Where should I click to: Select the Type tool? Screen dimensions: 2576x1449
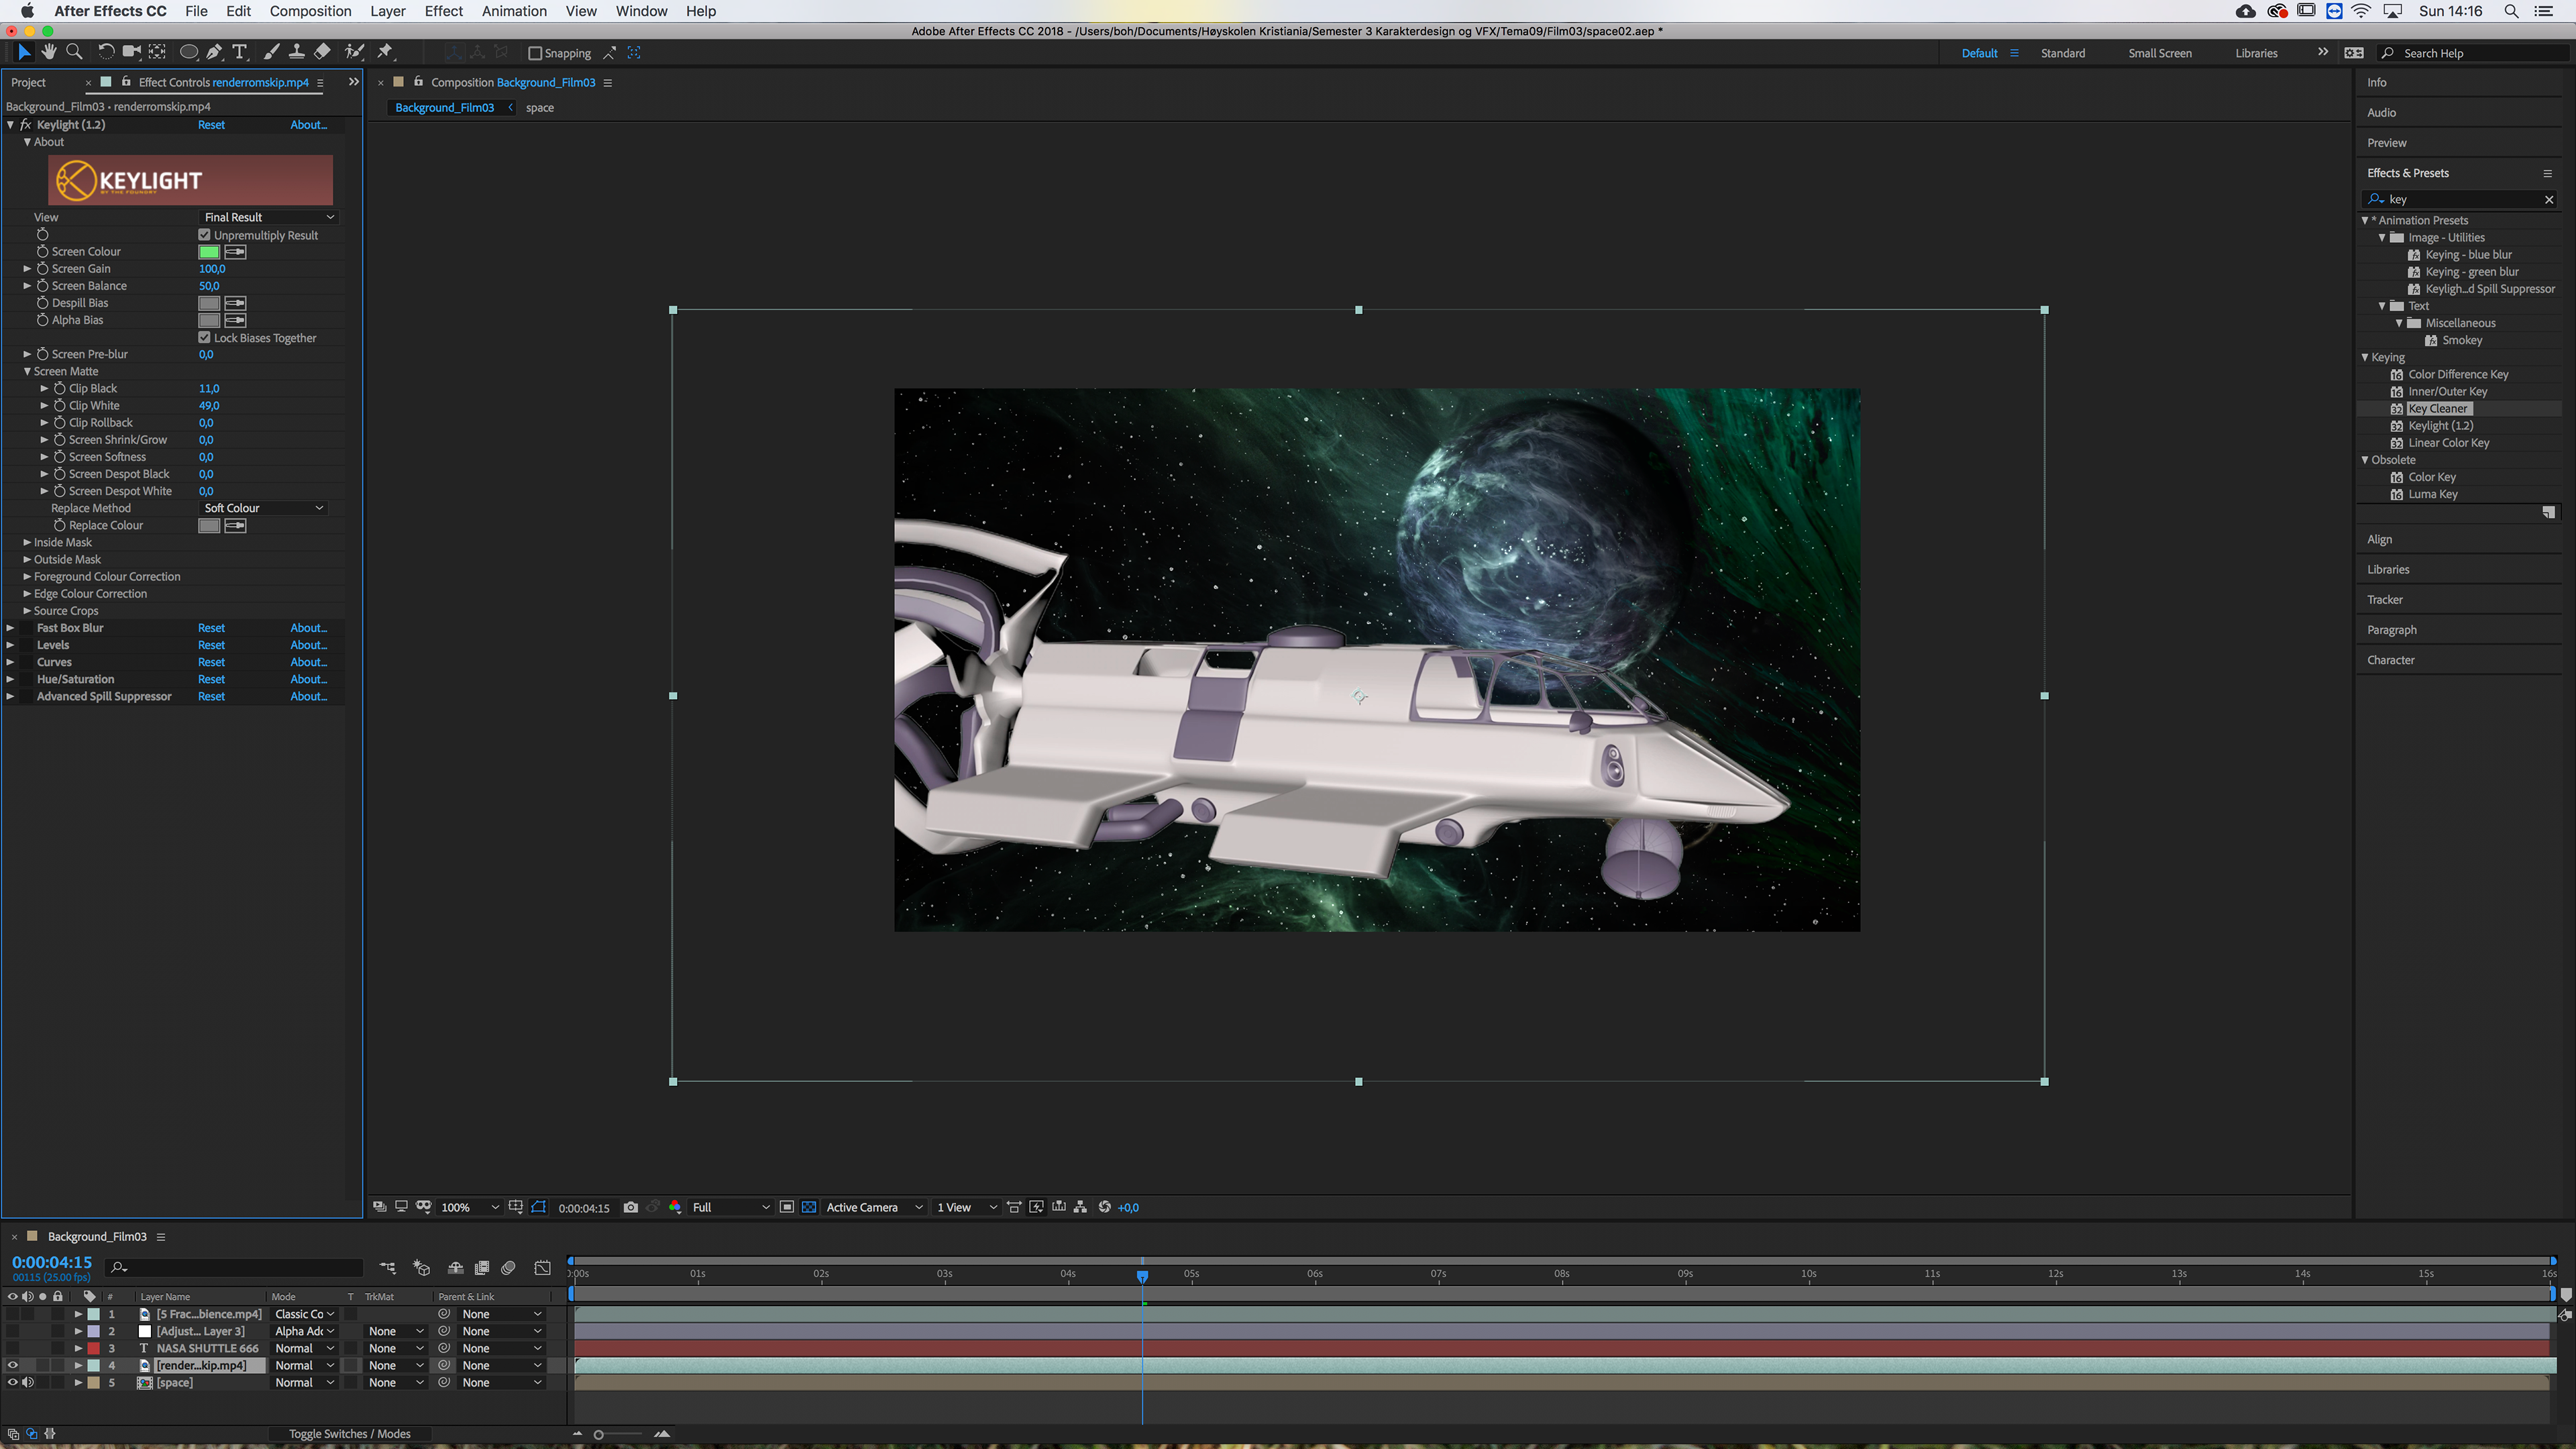click(x=240, y=52)
